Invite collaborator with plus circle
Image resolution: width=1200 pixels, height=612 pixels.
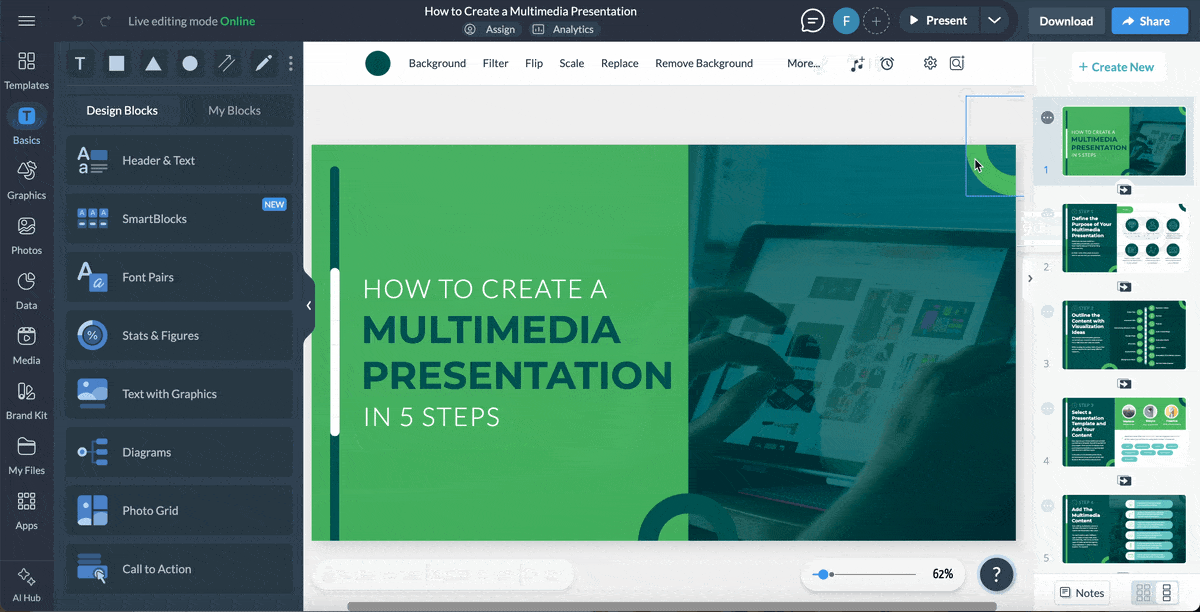coord(876,21)
